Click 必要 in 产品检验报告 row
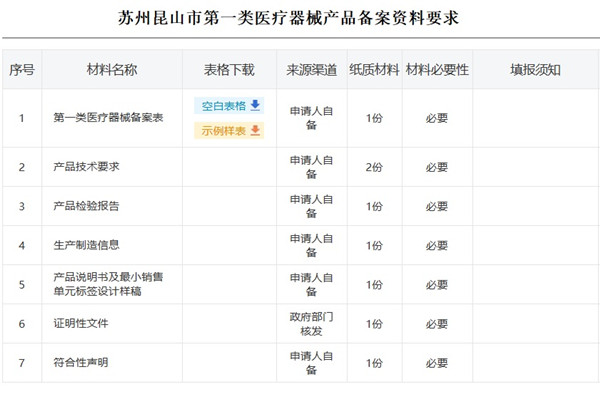The image size is (600, 396). (437, 207)
